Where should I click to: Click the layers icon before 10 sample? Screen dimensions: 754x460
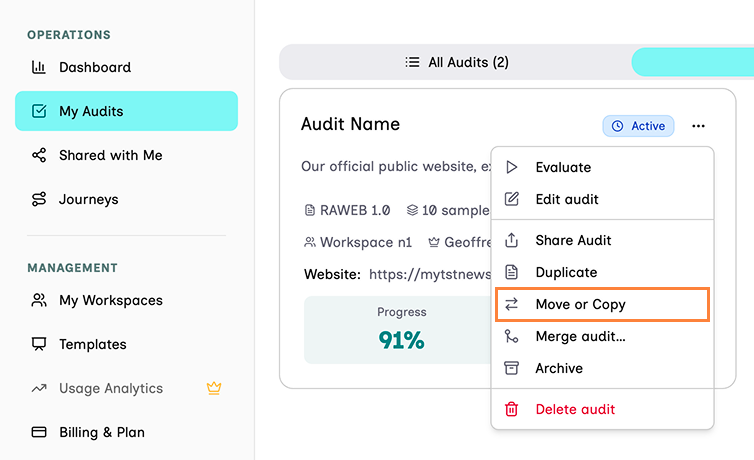412,210
